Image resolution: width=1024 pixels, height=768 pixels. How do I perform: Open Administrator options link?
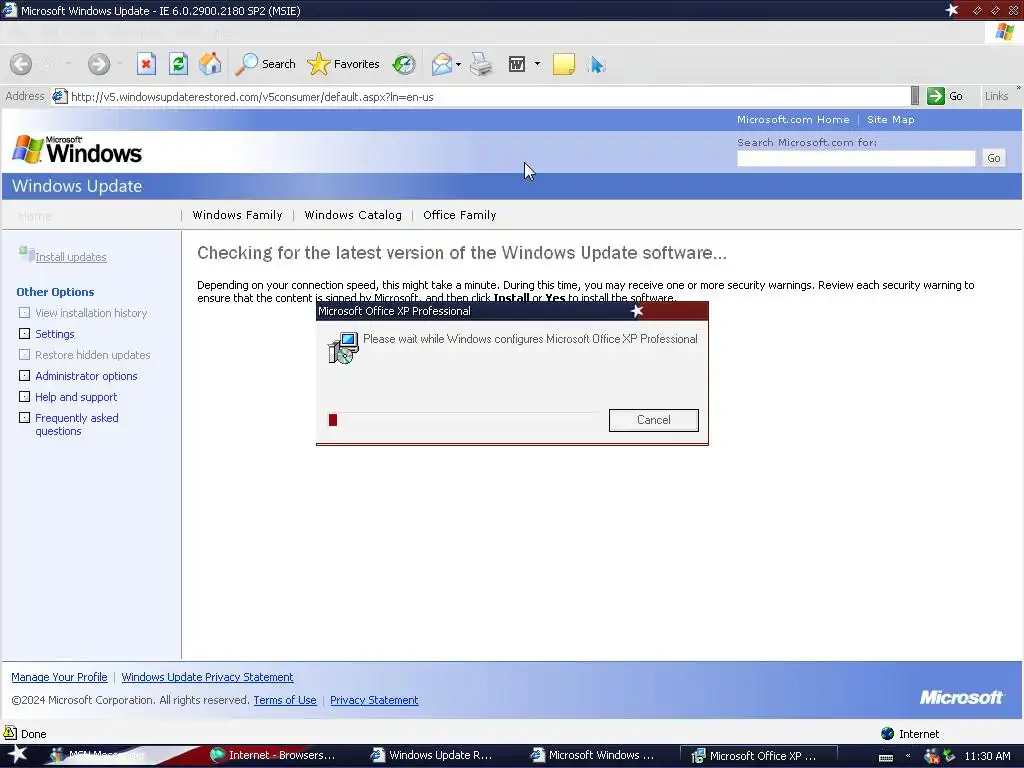tap(86, 376)
